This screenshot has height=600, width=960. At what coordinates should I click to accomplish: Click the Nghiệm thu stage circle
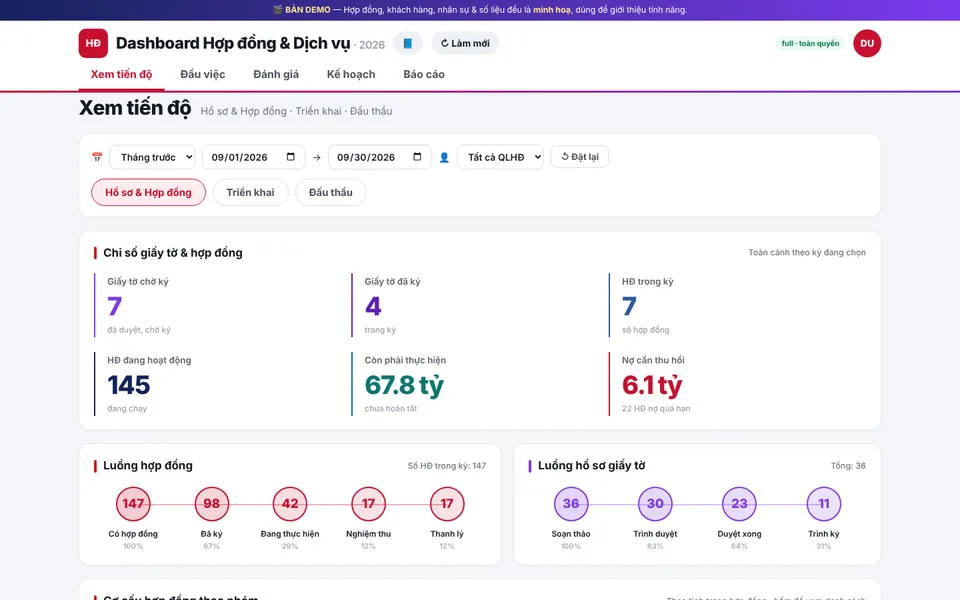(x=368, y=503)
